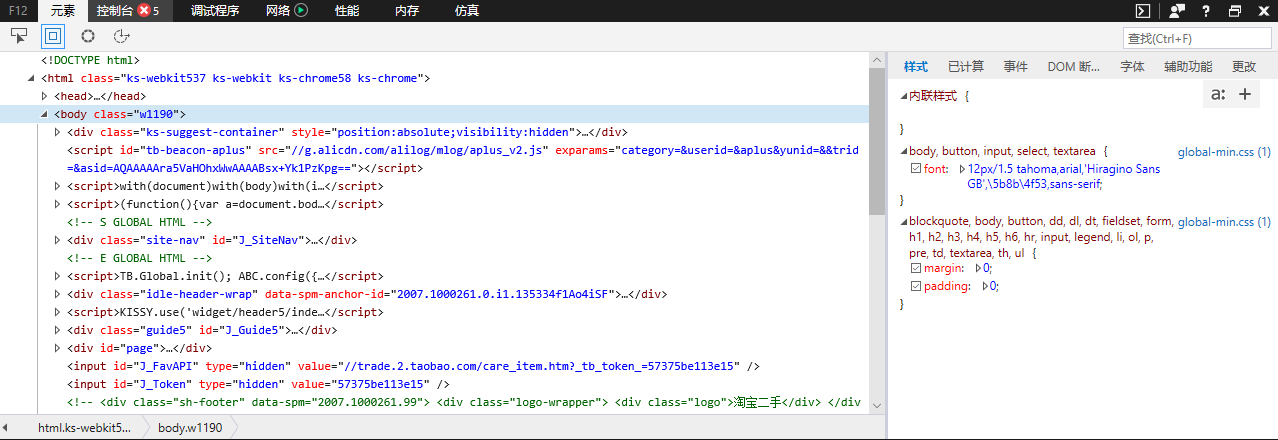Click body.w1190 breadcrumb

190,428
